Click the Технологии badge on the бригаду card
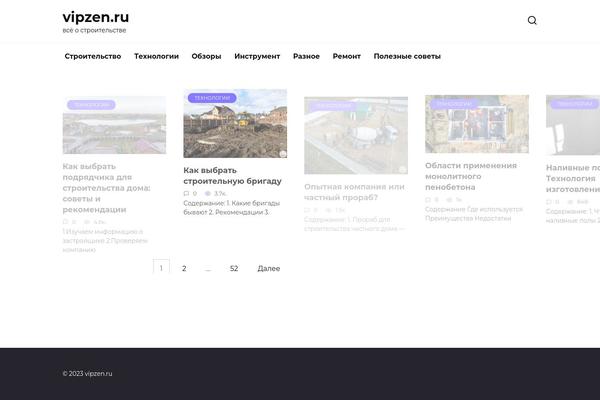This screenshot has width=600, height=400. click(212, 98)
